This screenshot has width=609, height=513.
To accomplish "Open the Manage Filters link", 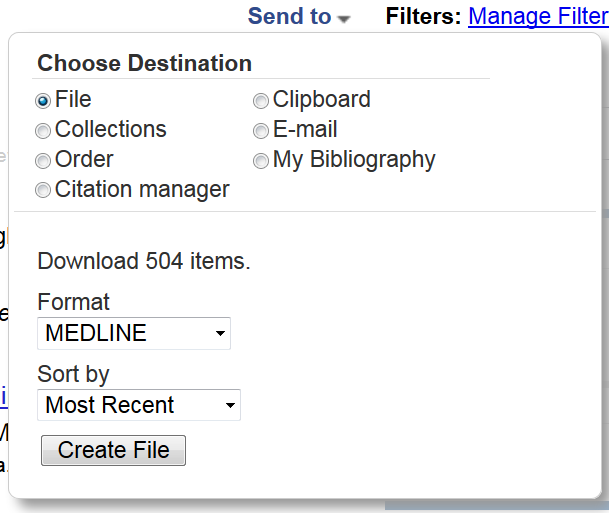I will (x=538, y=16).
